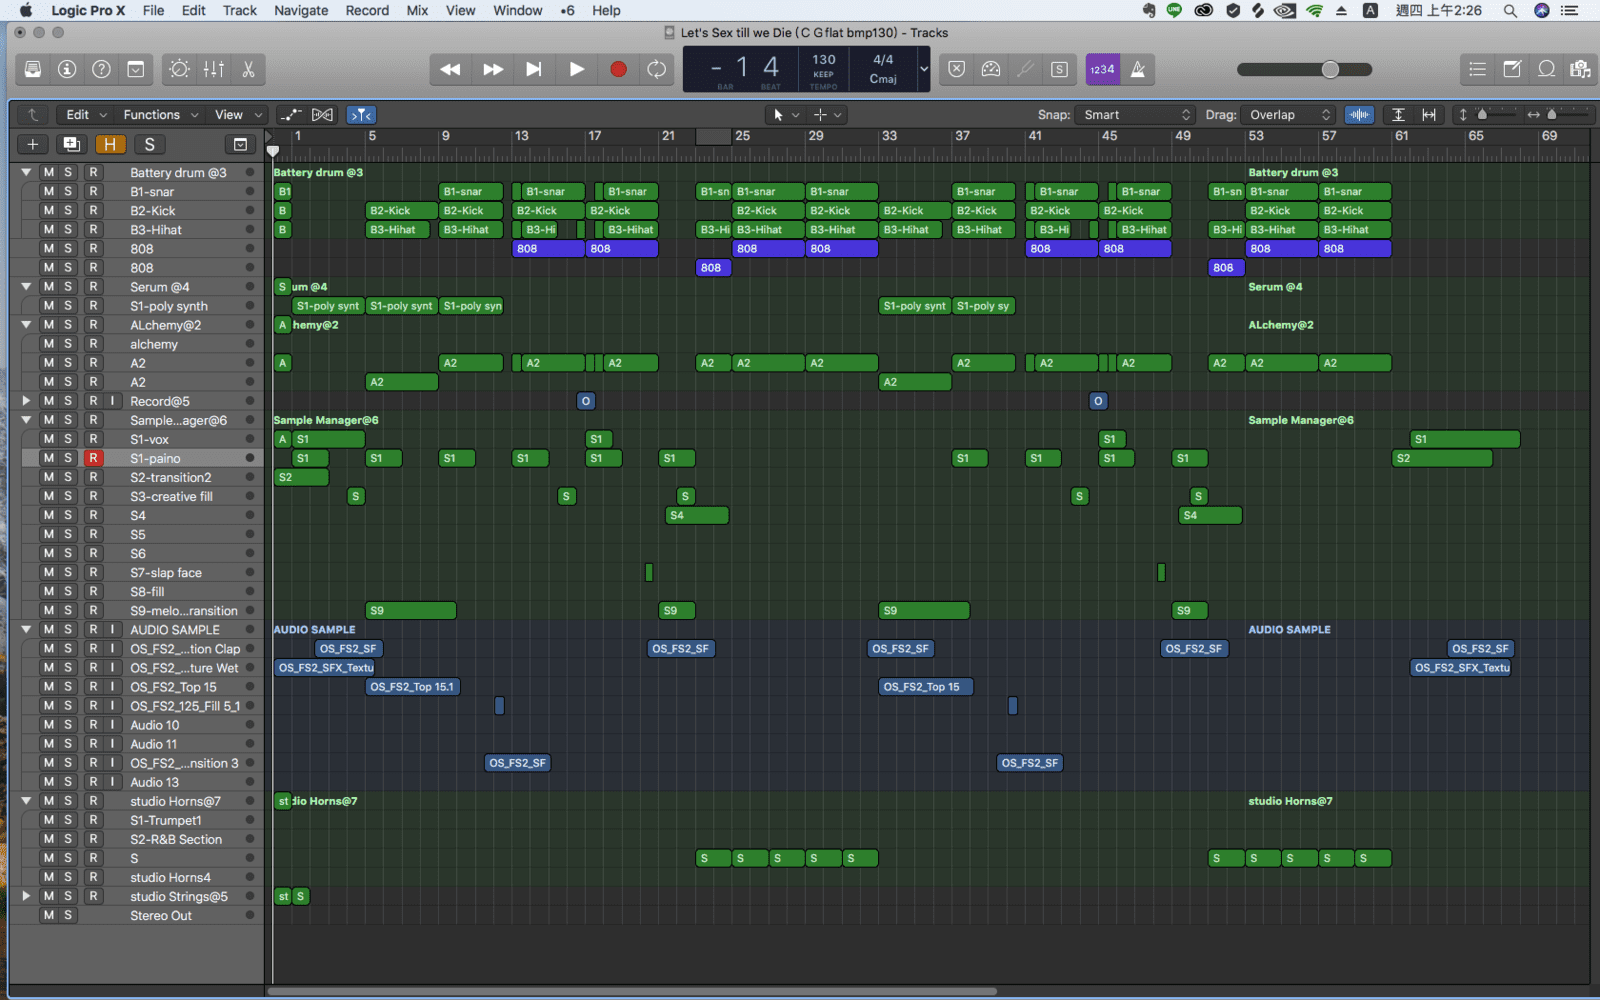
Task: Toggle Show Automation button
Action: tap(291, 114)
